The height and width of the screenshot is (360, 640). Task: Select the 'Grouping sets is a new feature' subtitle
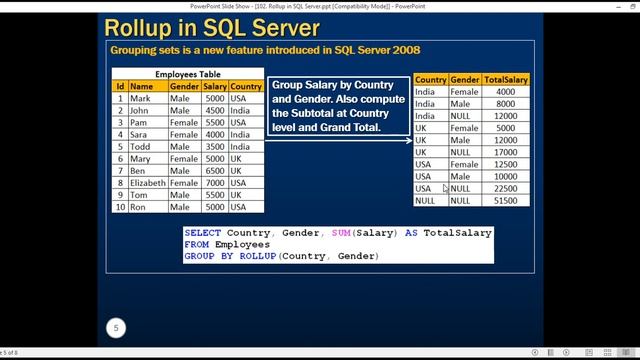click(x=265, y=50)
